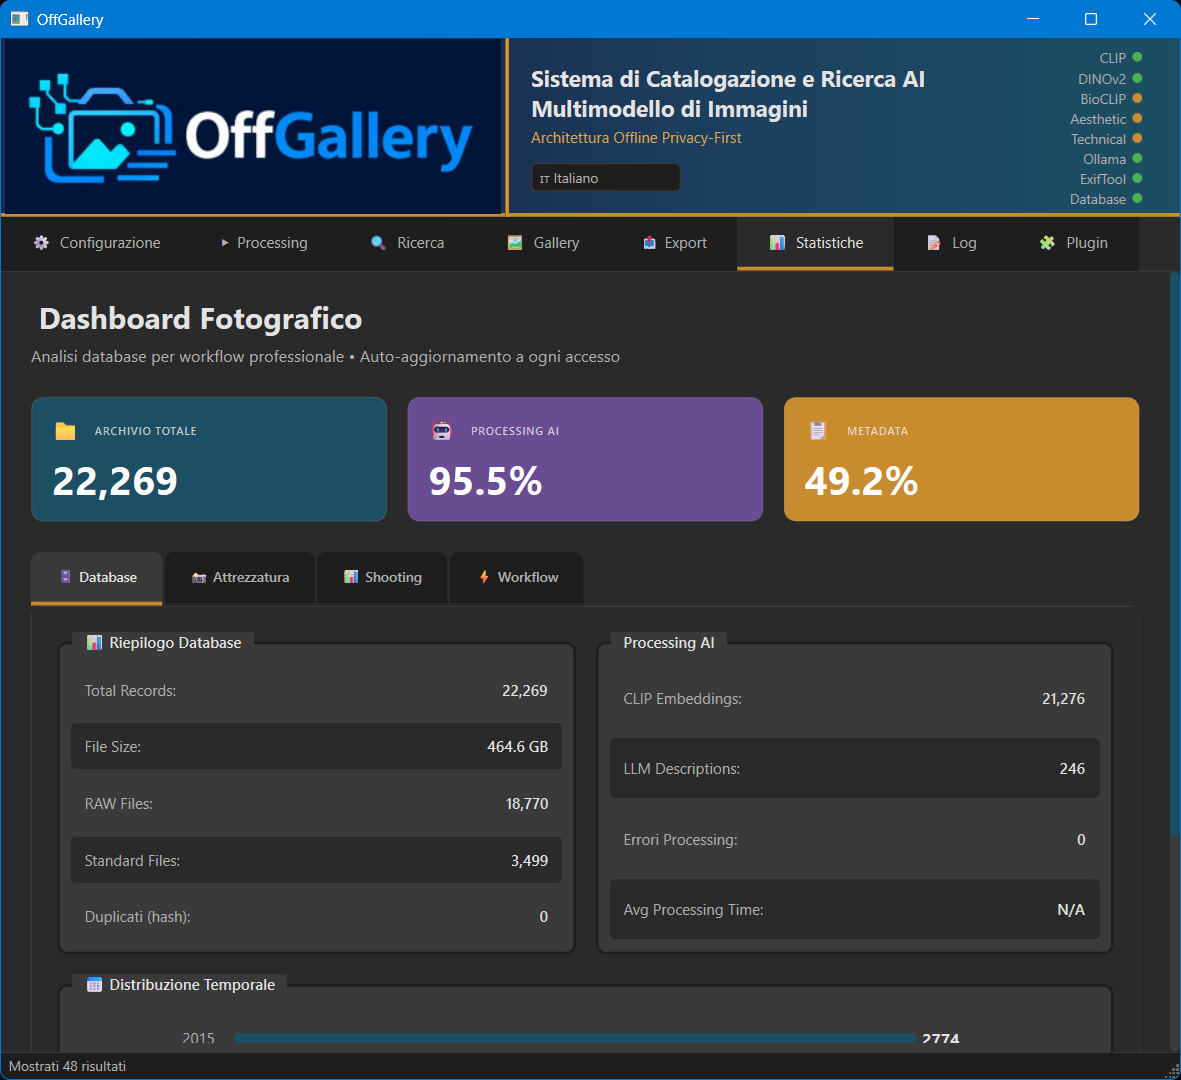Click the chart icon next to Riepilogo Database

click(x=94, y=642)
